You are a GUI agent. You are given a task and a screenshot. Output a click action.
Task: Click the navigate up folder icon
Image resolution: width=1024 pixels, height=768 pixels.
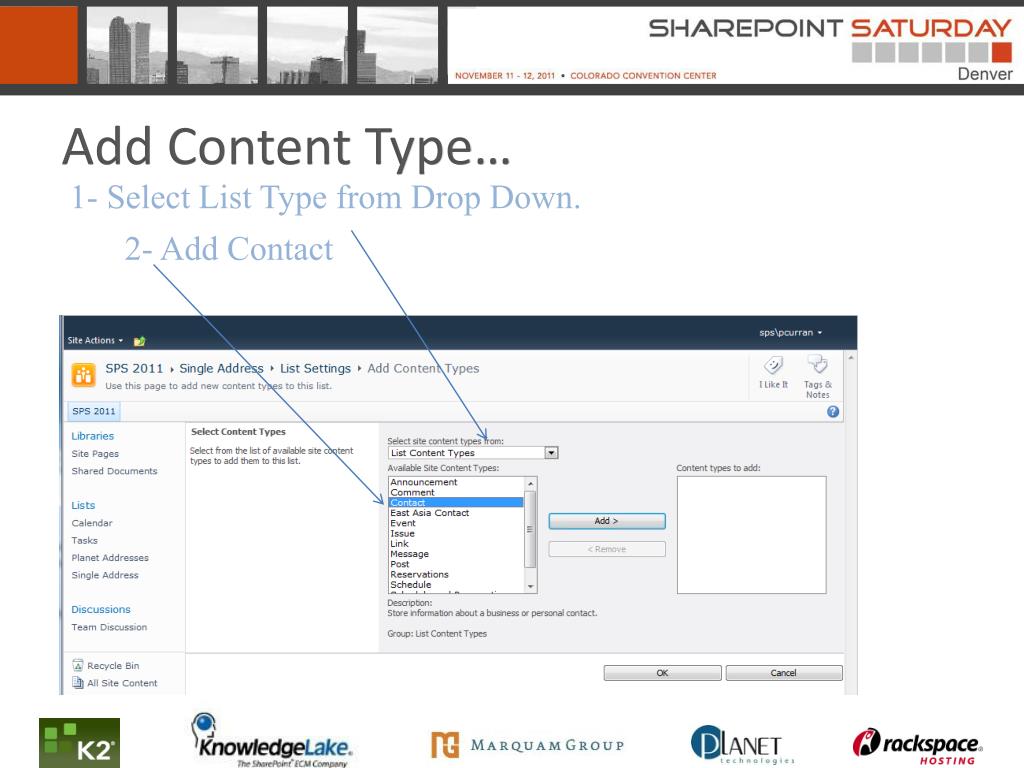pyautogui.click(x=139, y=341)
